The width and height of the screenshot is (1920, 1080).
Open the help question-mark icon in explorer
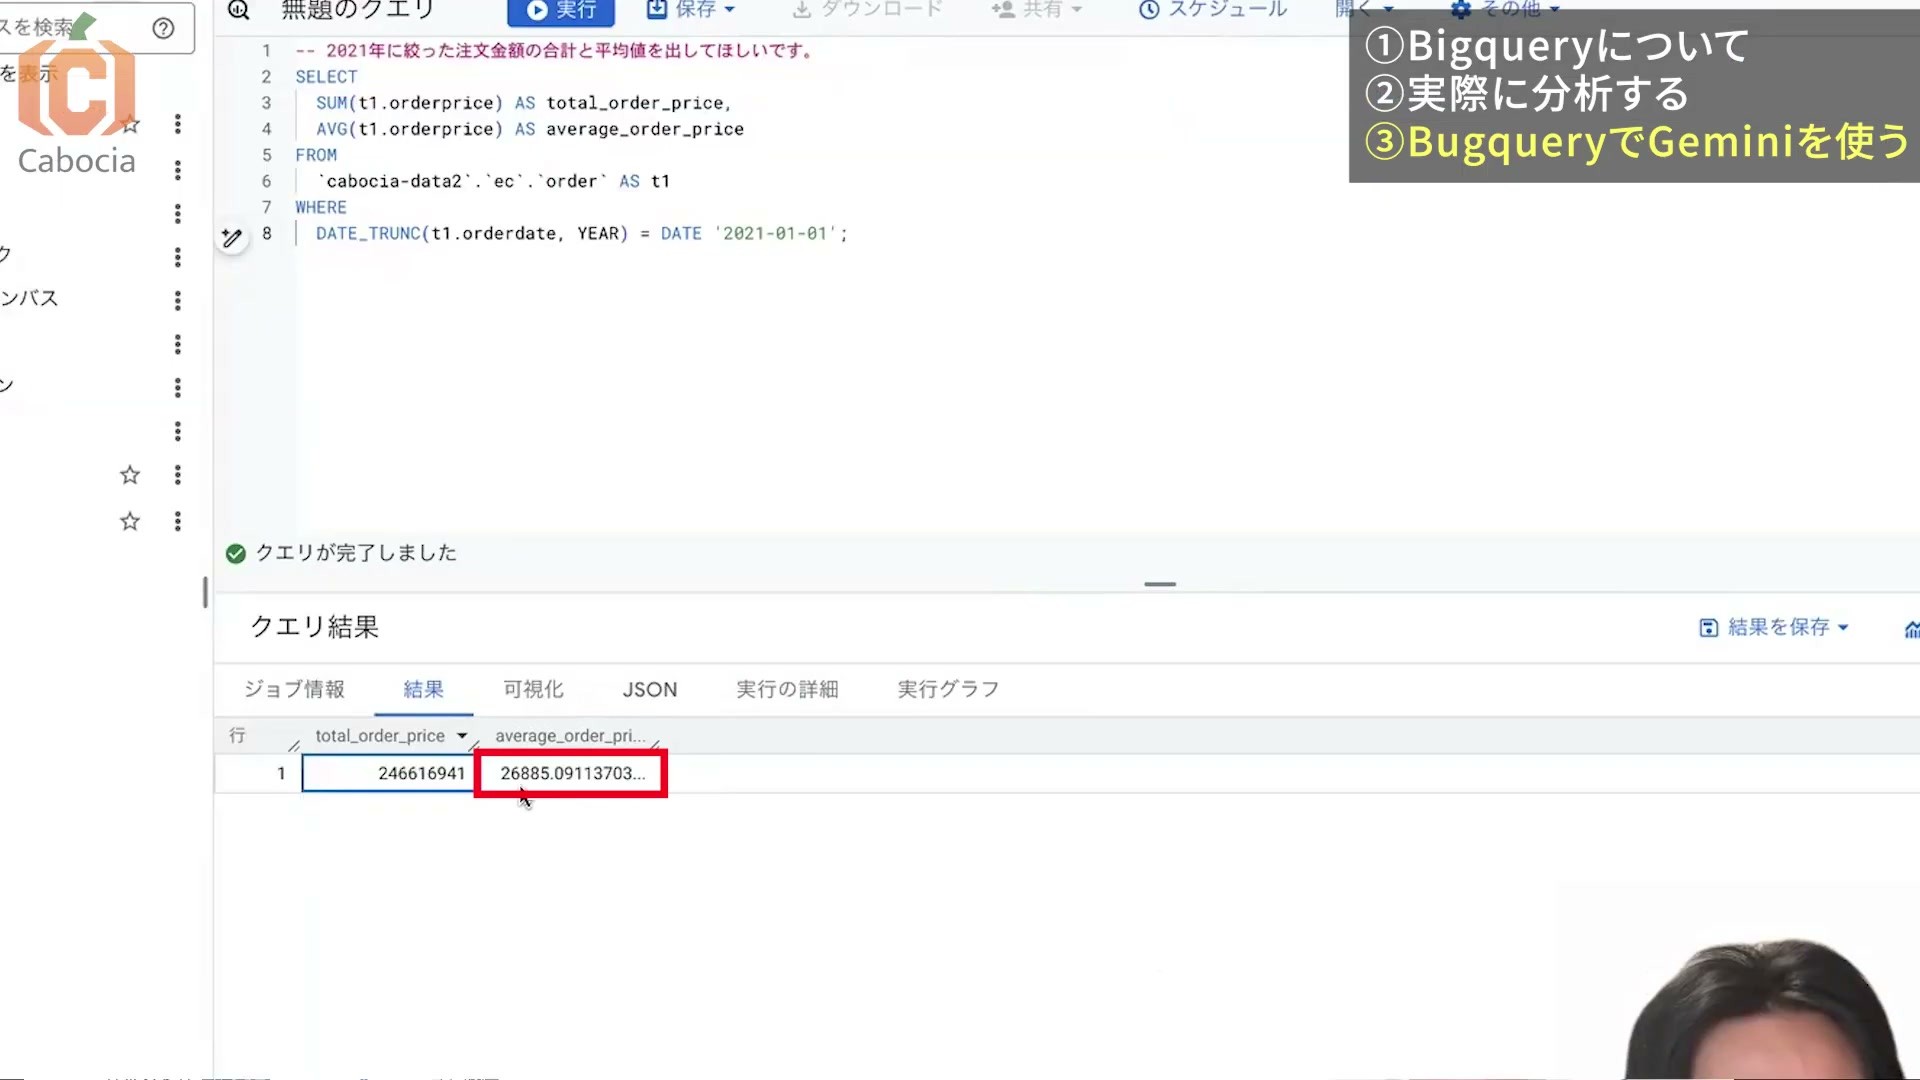point(163,28)
